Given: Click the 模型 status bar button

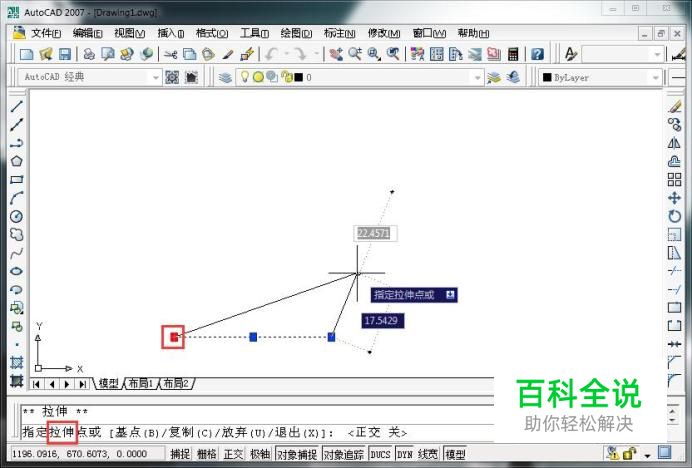Looking at the screenshot, I should pyautogui.click(x=455, y=454).
